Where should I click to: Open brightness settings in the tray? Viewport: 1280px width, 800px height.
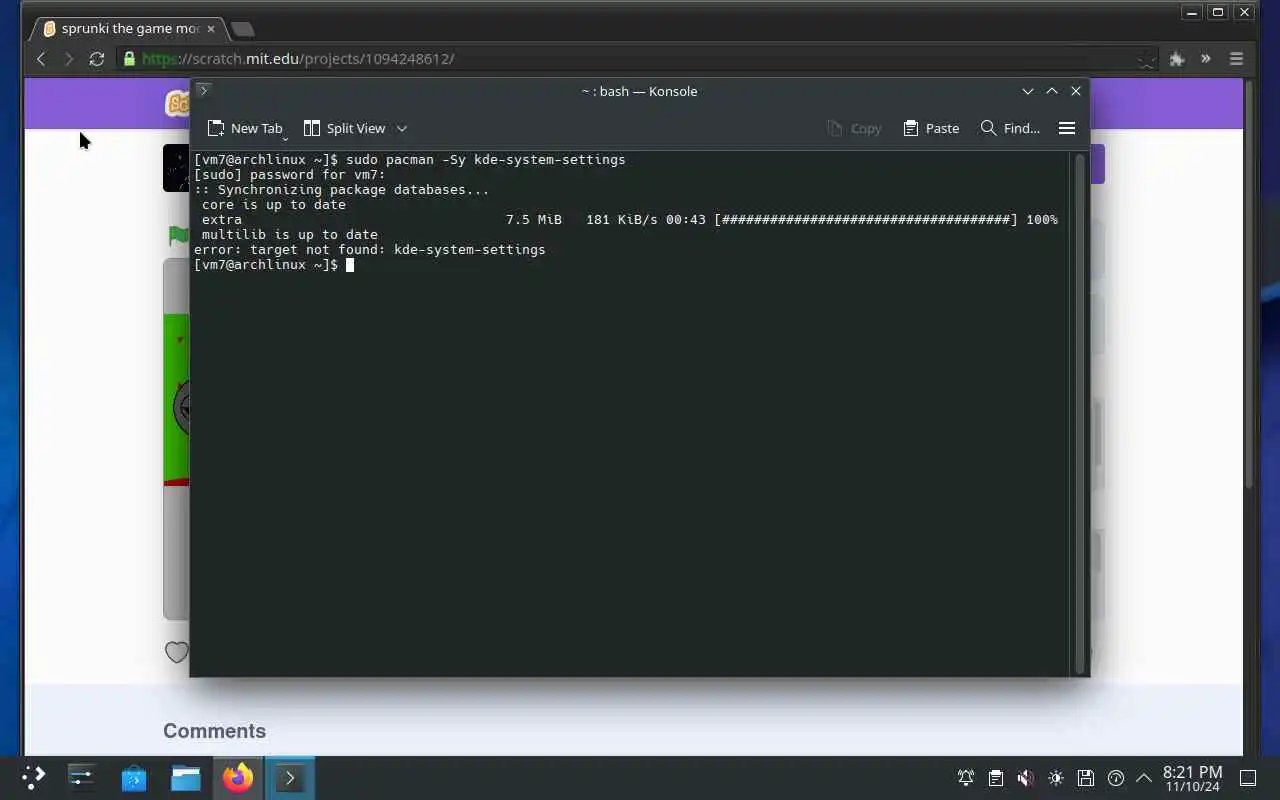point(1056,778)
